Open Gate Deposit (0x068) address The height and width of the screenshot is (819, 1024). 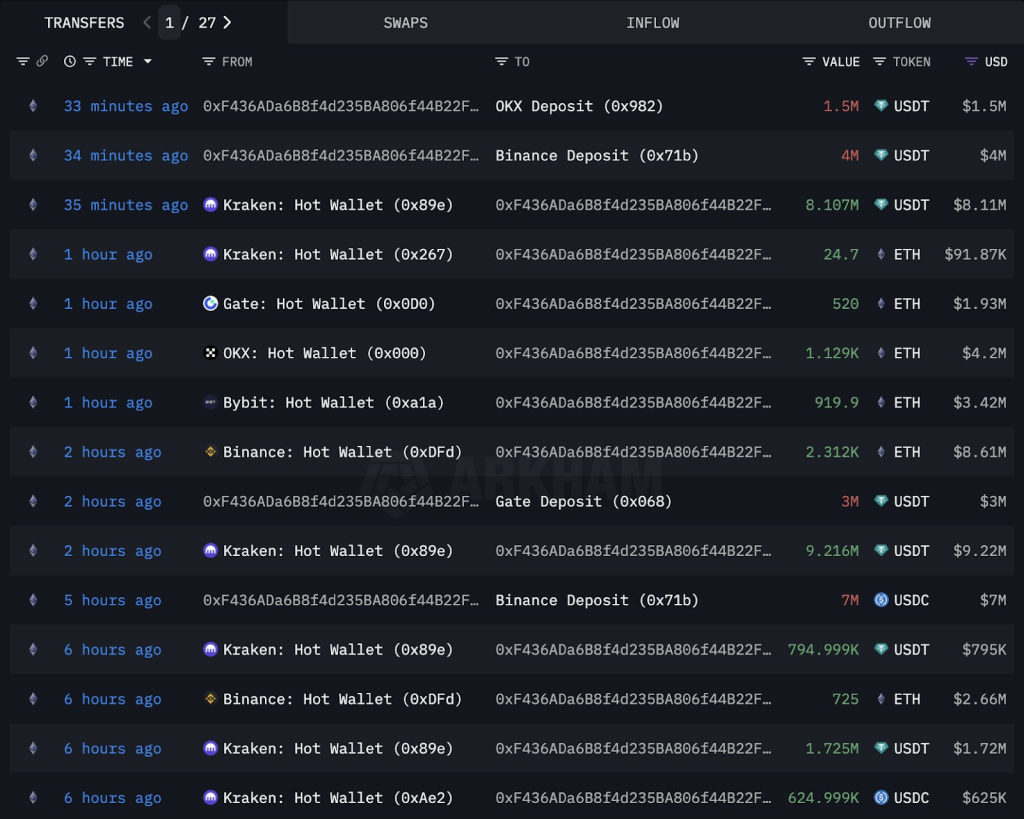click(x=583, y=502)
